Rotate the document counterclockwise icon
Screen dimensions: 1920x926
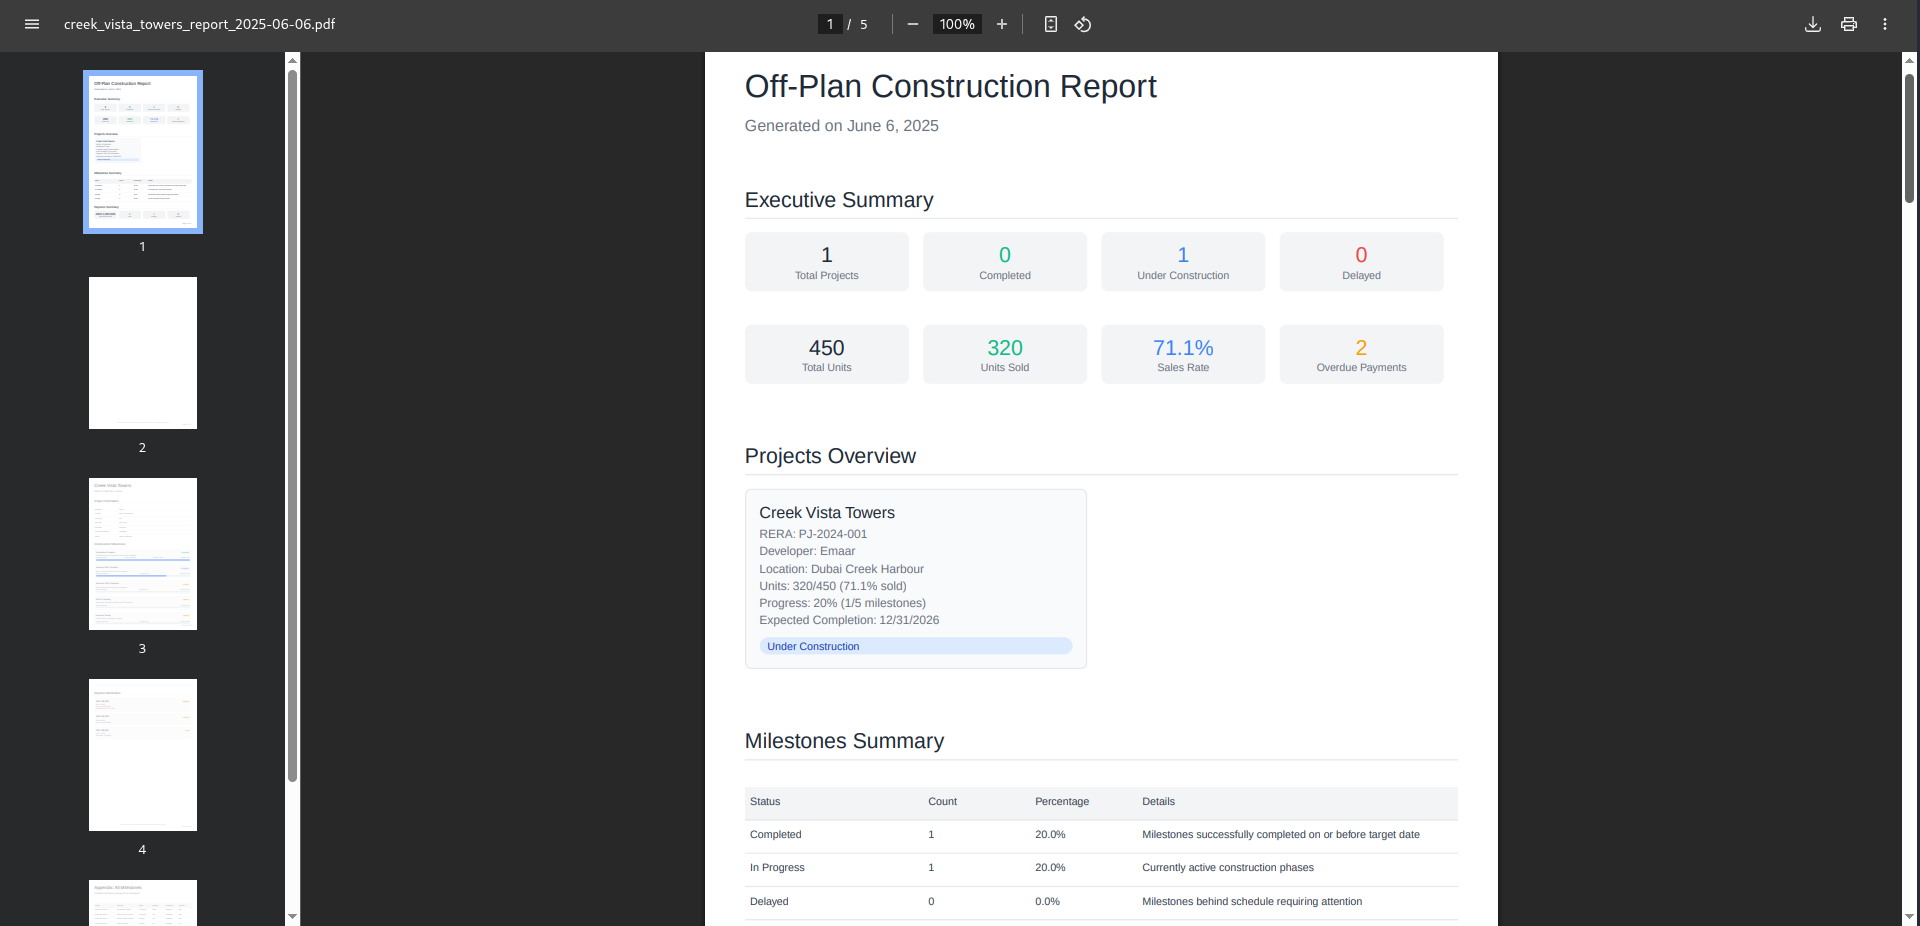[x=1083, y=24]
